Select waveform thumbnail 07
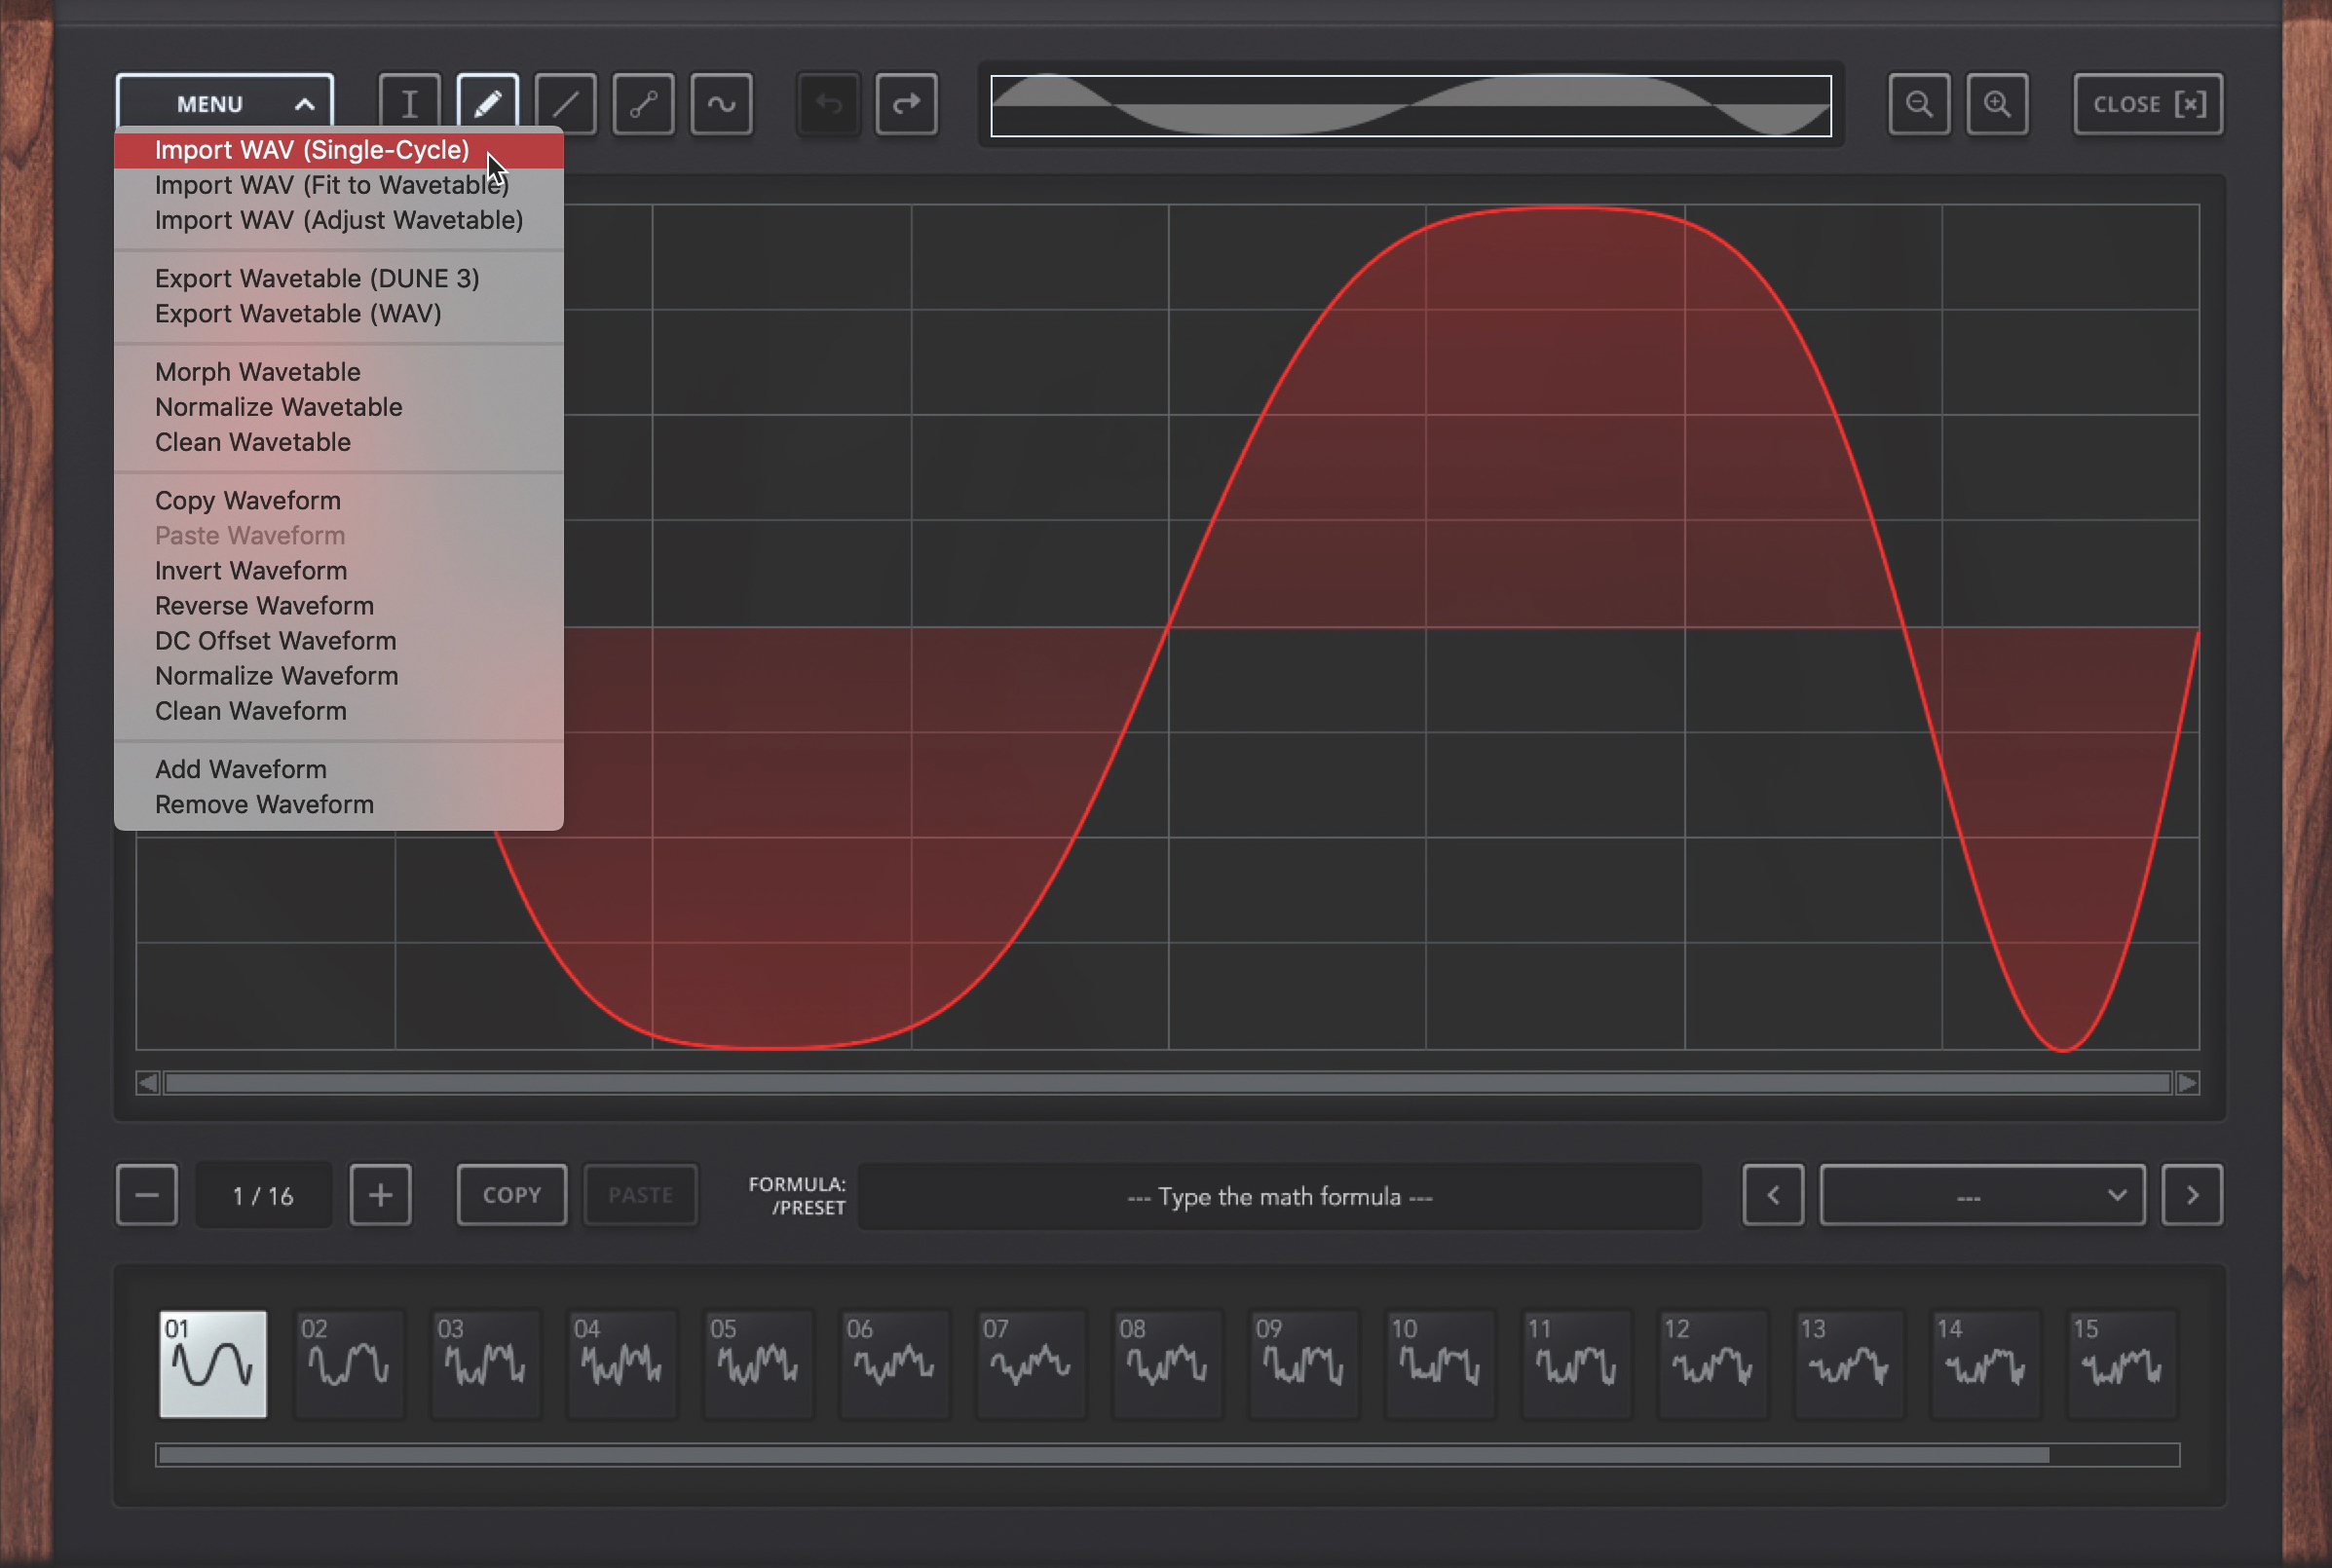2332x1568 pixels. point(1030,1364)
